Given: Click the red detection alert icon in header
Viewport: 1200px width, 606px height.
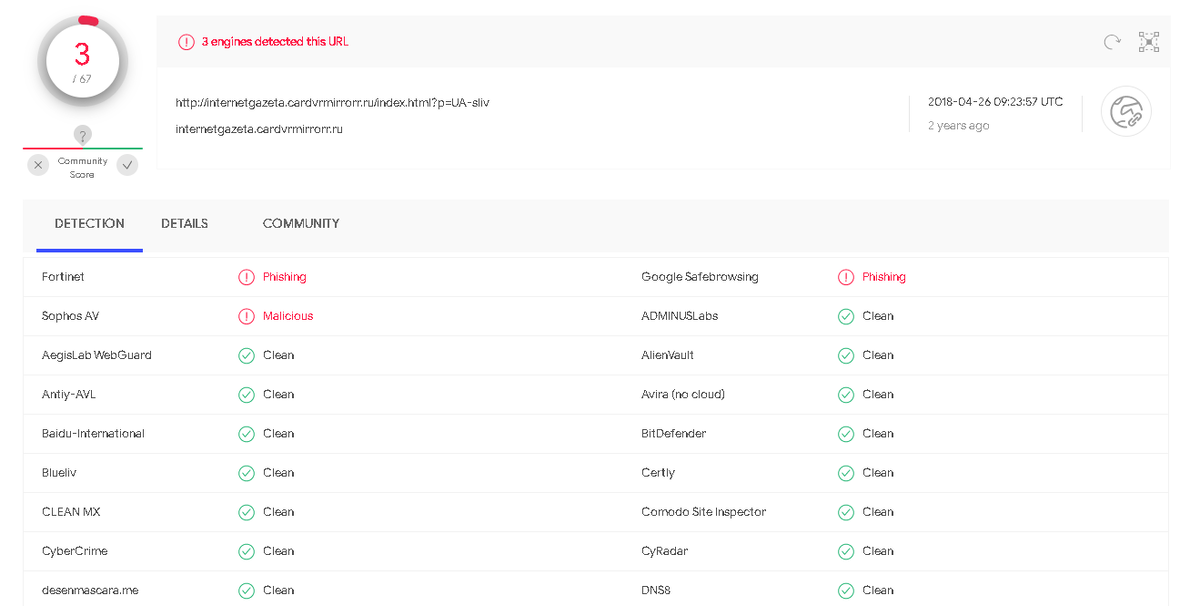Looking at the screenshot, I should (x=186, y=42).
